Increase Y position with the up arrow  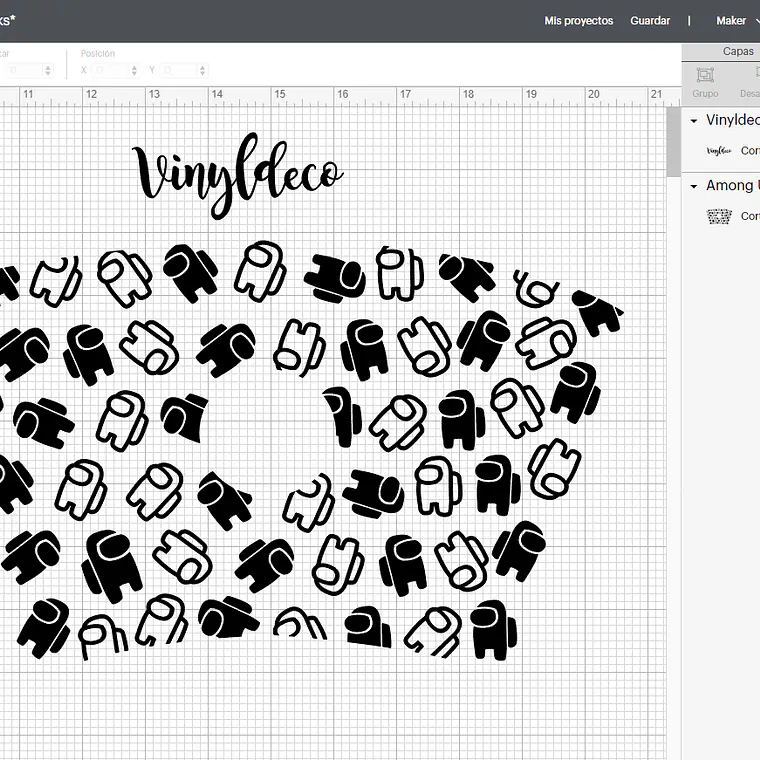(203, 67)
